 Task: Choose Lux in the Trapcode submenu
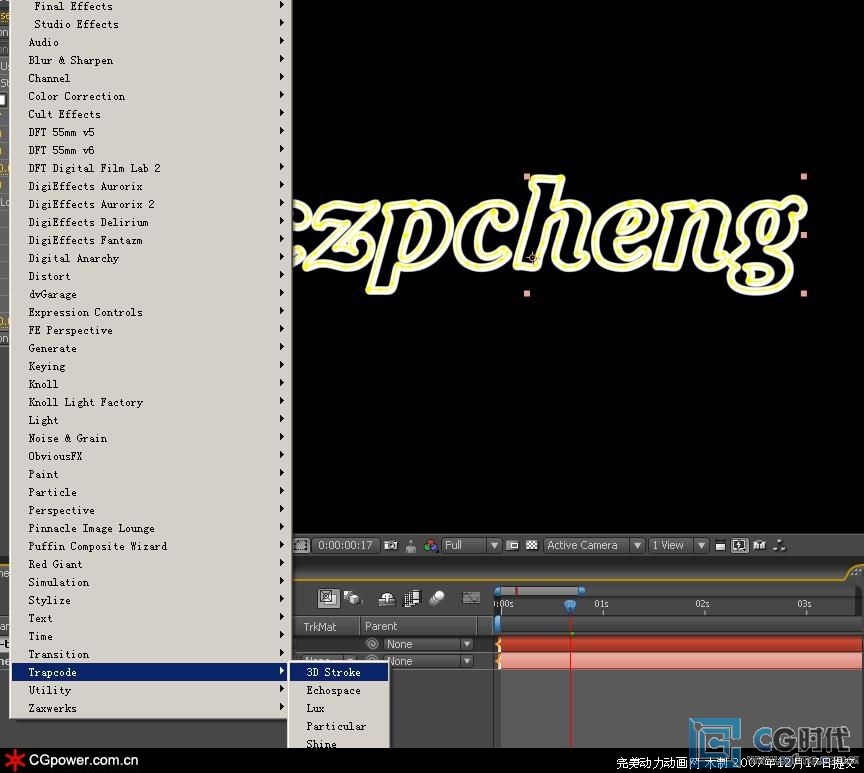point(339,708)
